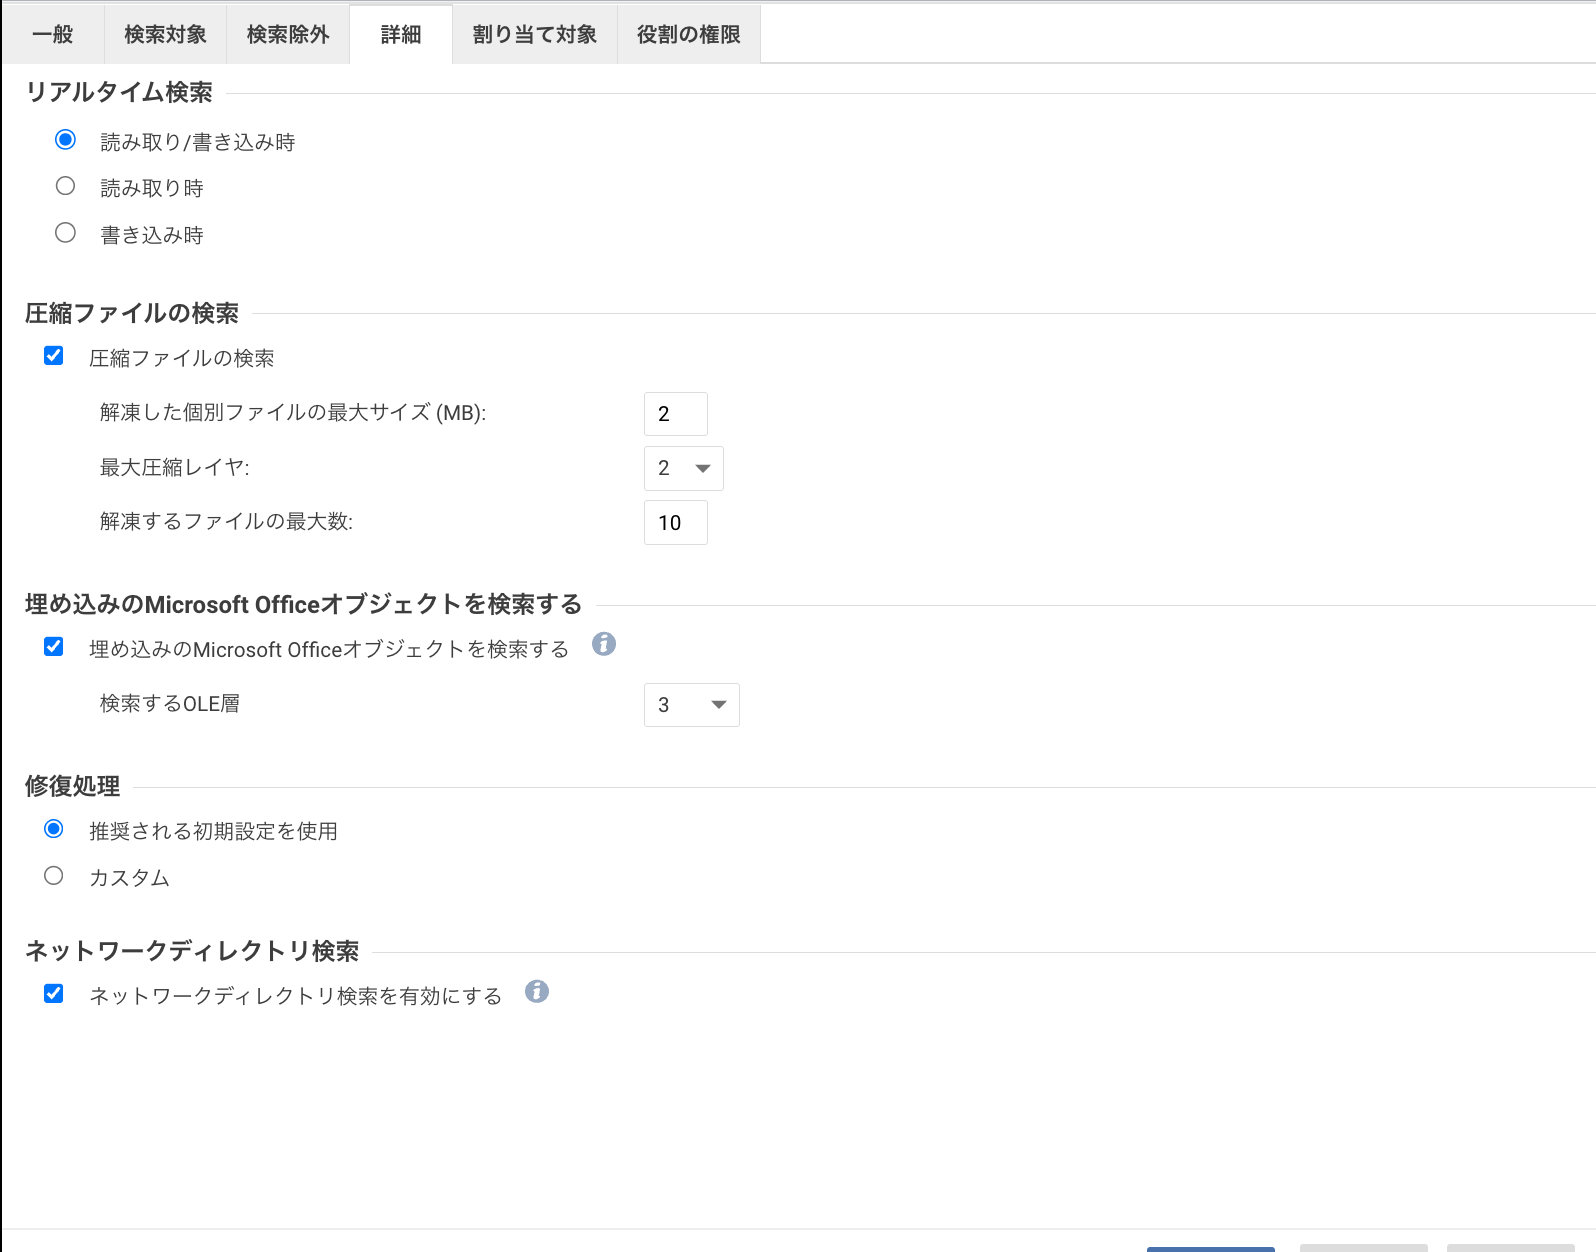Toggle ネットワークディレクトリ検索を有効にする checkbox
This screenshot has width=1596, height=1252.
pyautogui.click(x=54, y=994)
